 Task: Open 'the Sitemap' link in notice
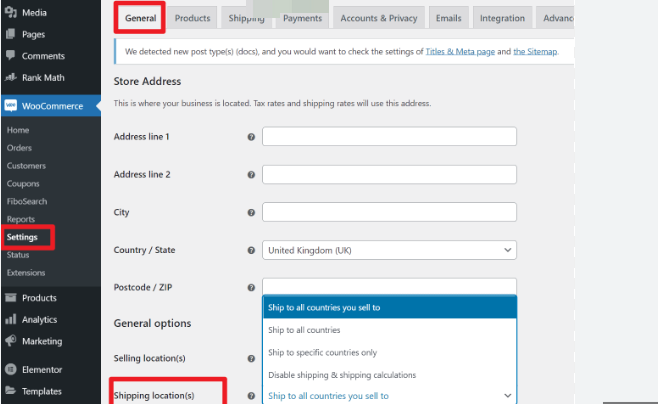pos(535,51)
